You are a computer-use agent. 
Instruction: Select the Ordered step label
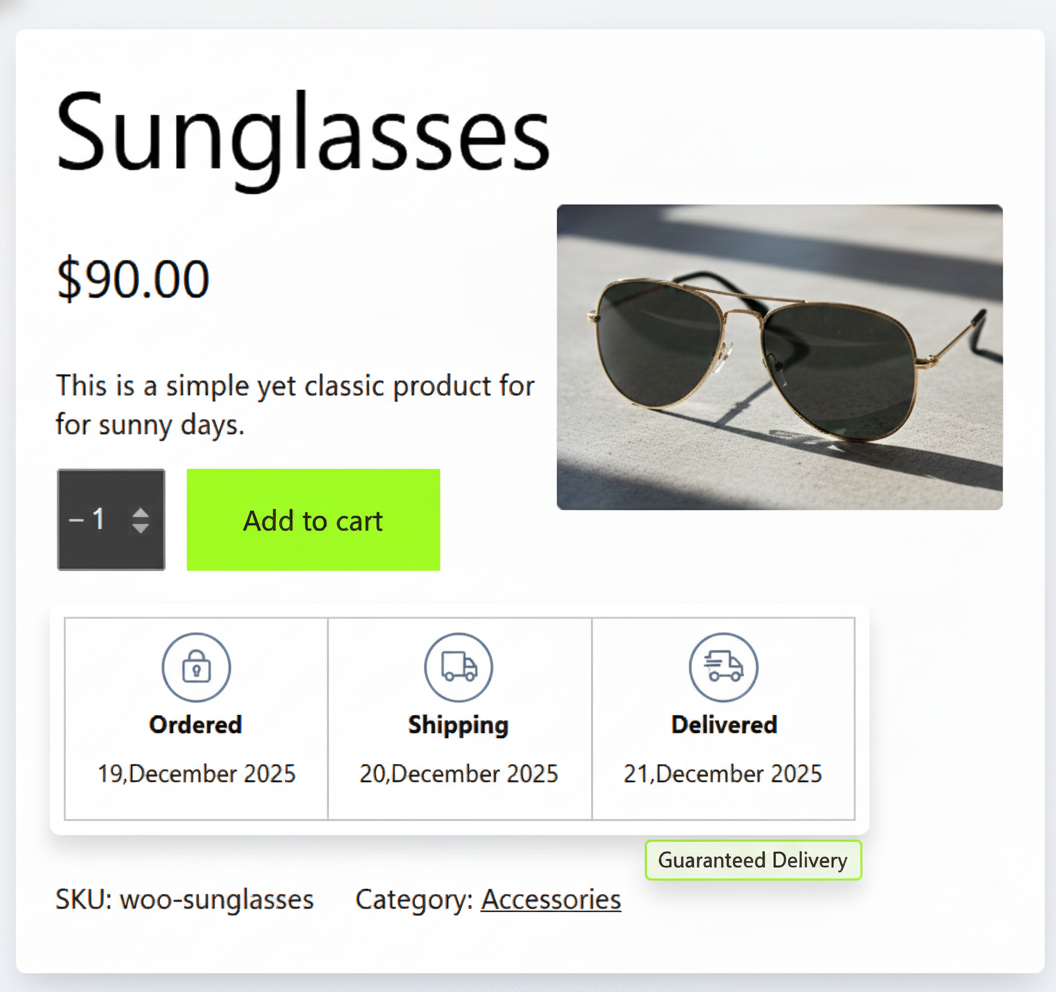click(x=196, y=725)
